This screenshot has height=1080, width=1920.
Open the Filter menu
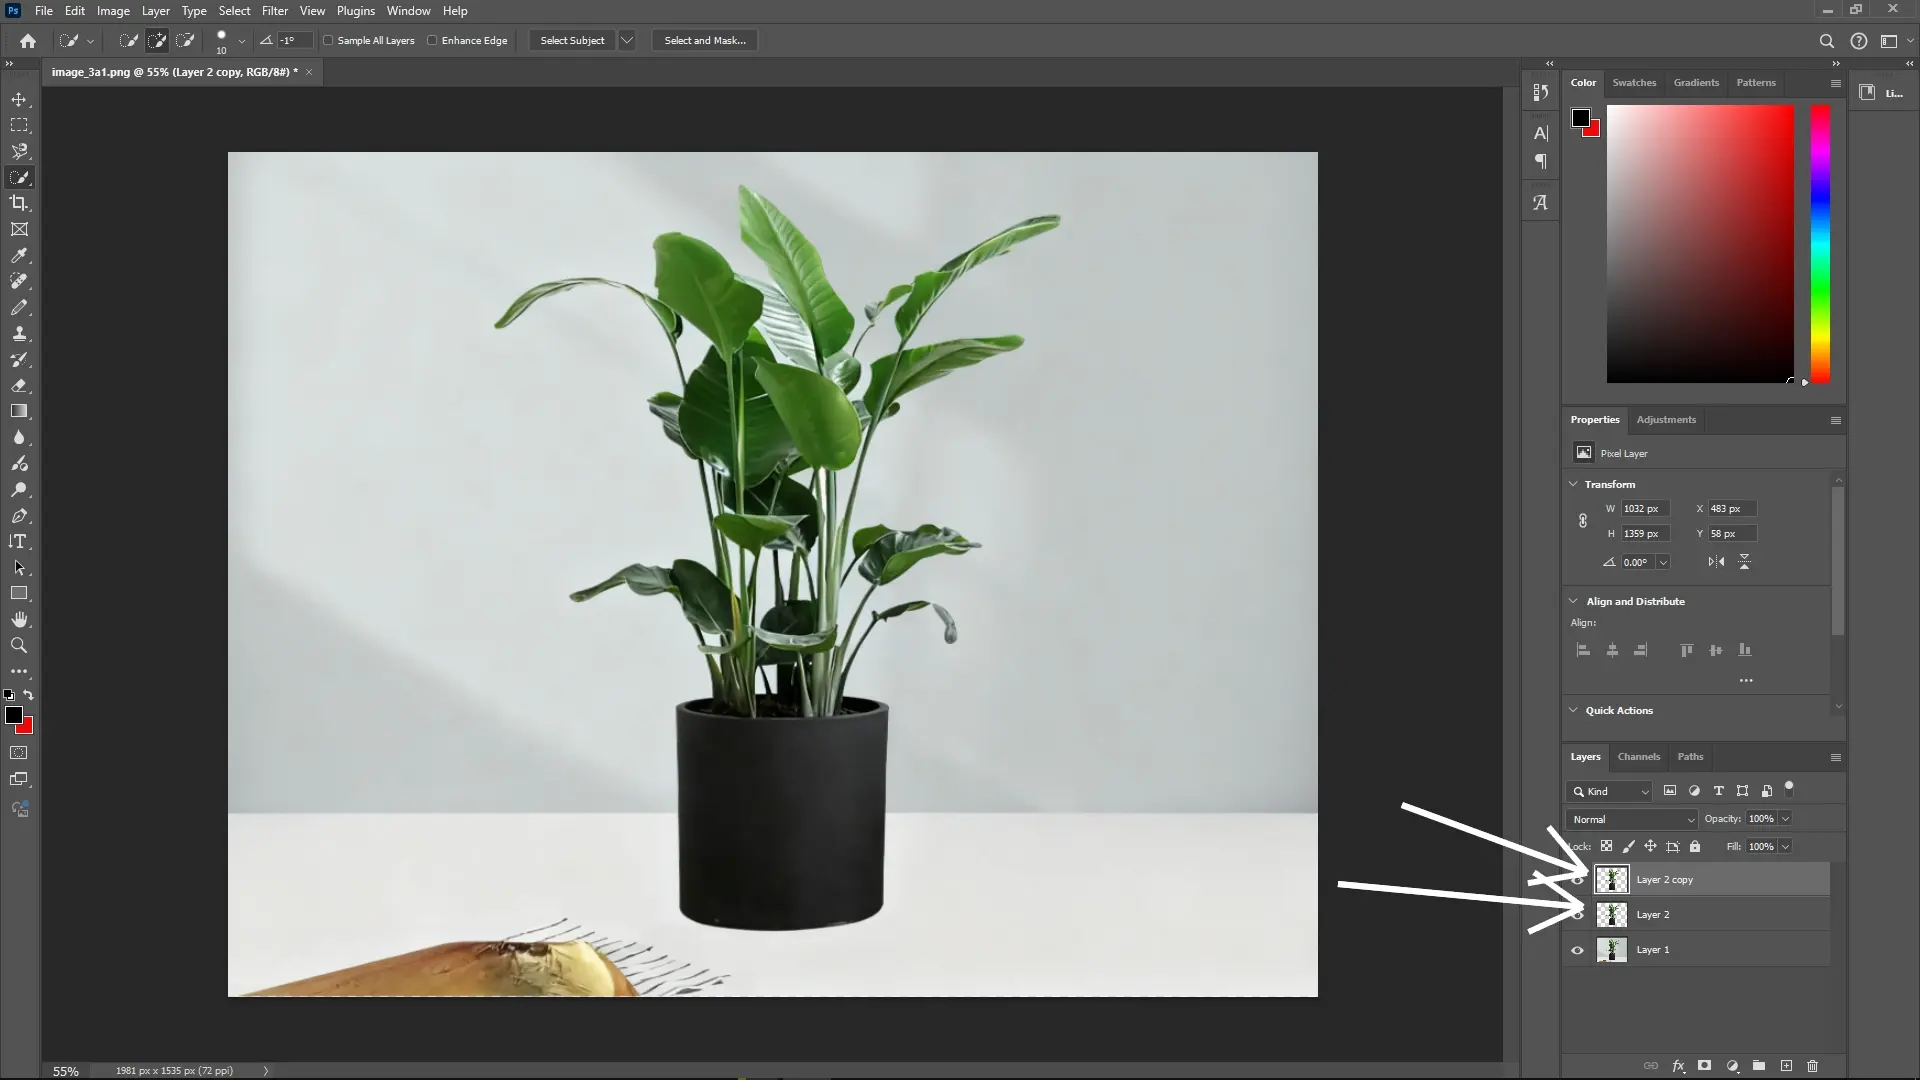[275, 10]
